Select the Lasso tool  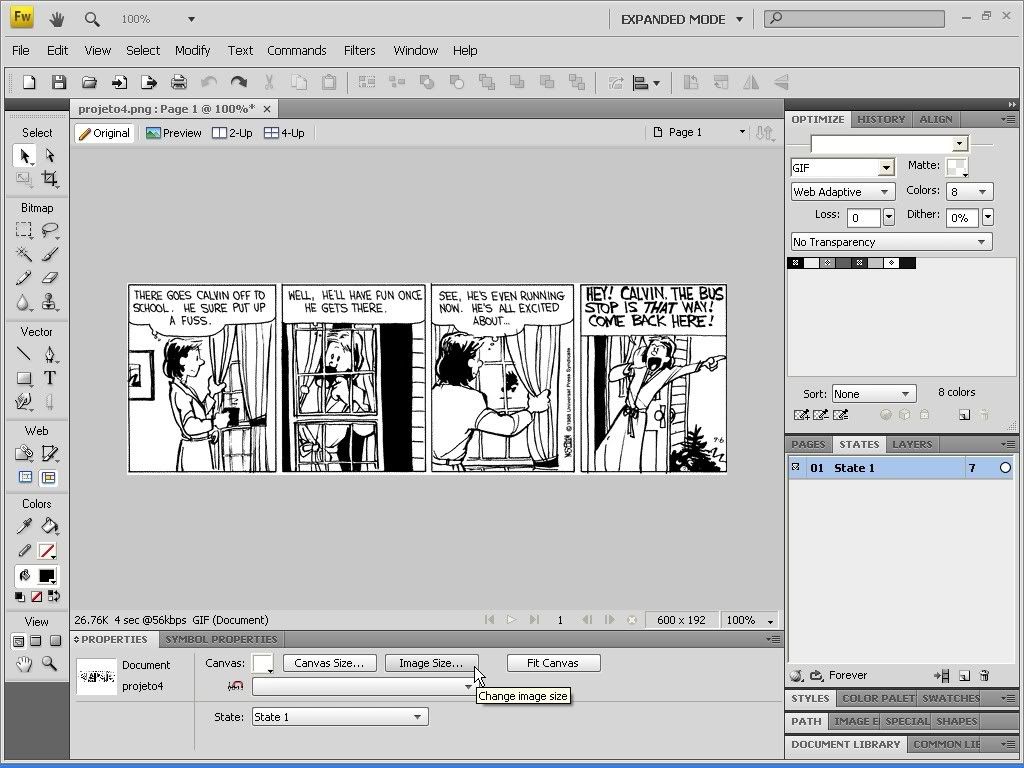tap(50, 229)
